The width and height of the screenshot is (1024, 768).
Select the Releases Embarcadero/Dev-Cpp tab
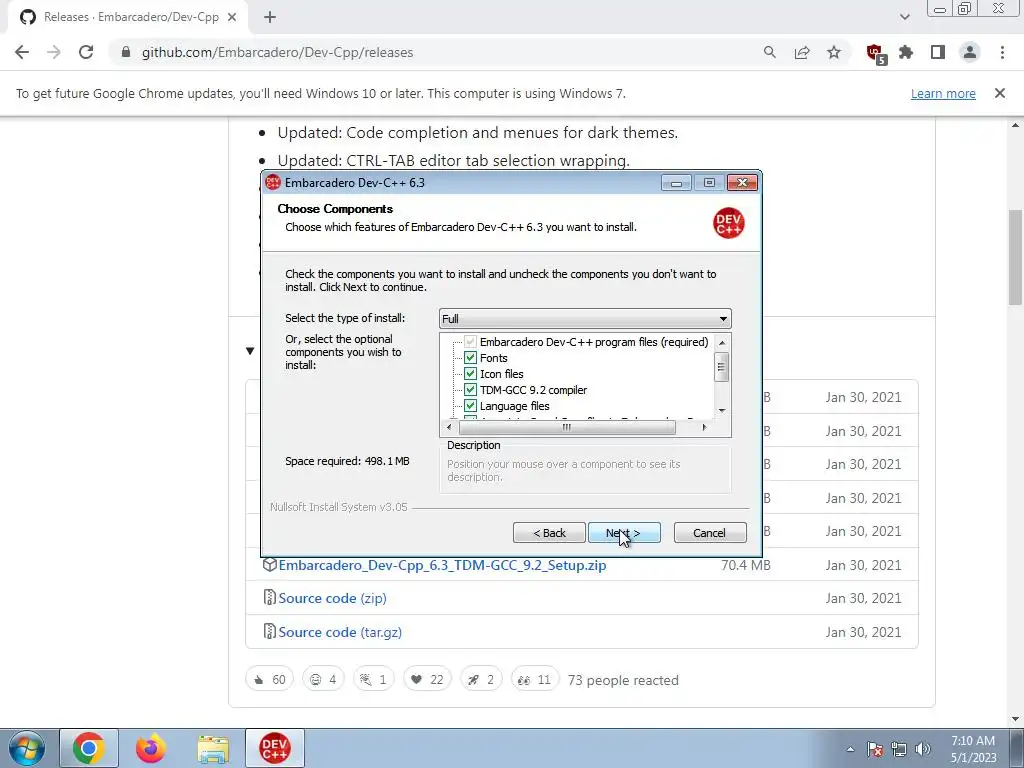127,17
